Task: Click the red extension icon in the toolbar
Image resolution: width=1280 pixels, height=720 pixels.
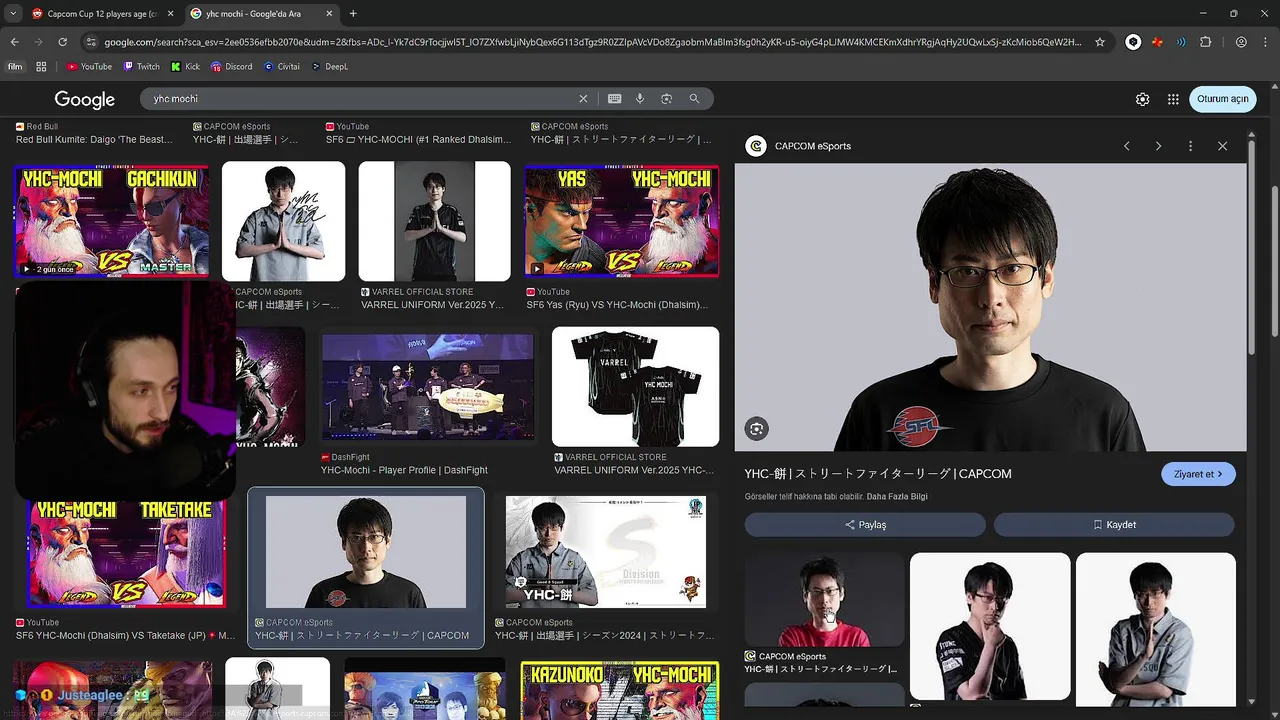Action: (x=1157, y=42)
